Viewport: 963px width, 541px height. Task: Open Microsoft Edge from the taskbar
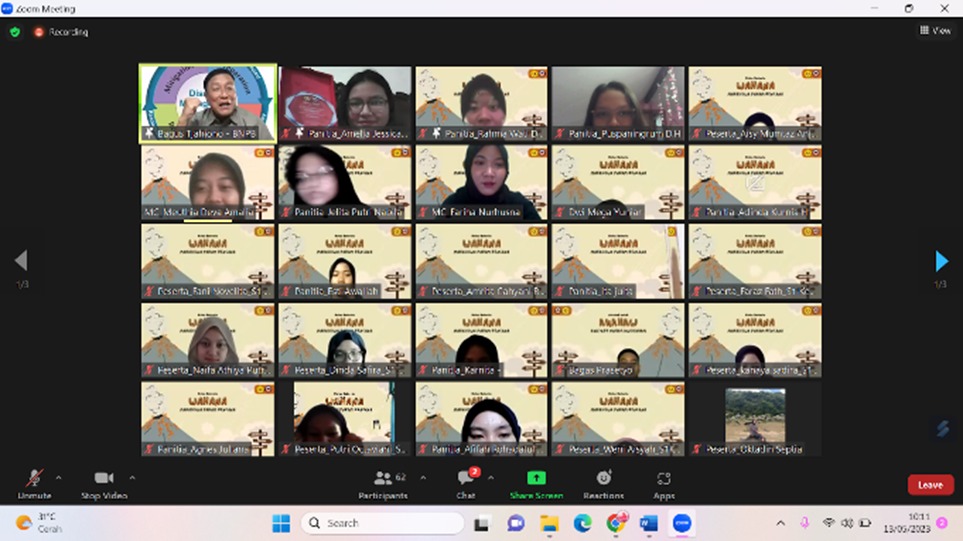pyautogui.click(x=582, y=523)
